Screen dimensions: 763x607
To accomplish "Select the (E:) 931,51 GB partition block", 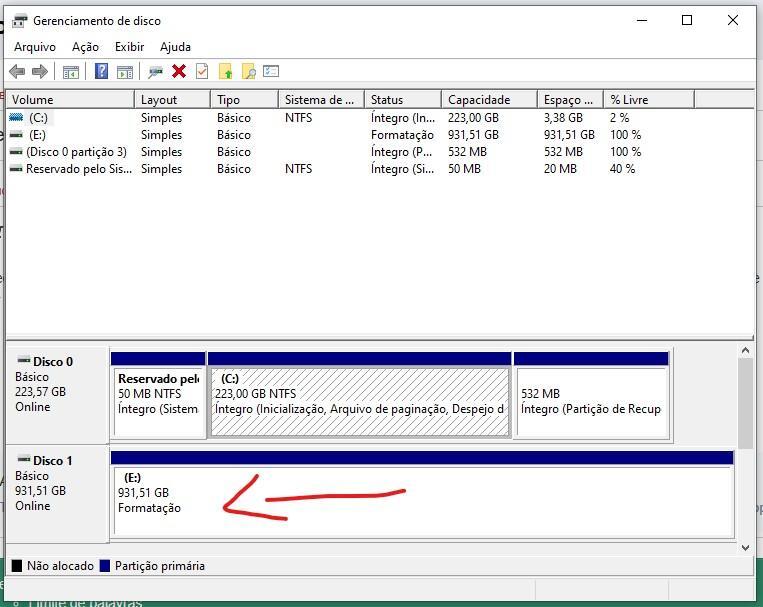I will 422,495.
